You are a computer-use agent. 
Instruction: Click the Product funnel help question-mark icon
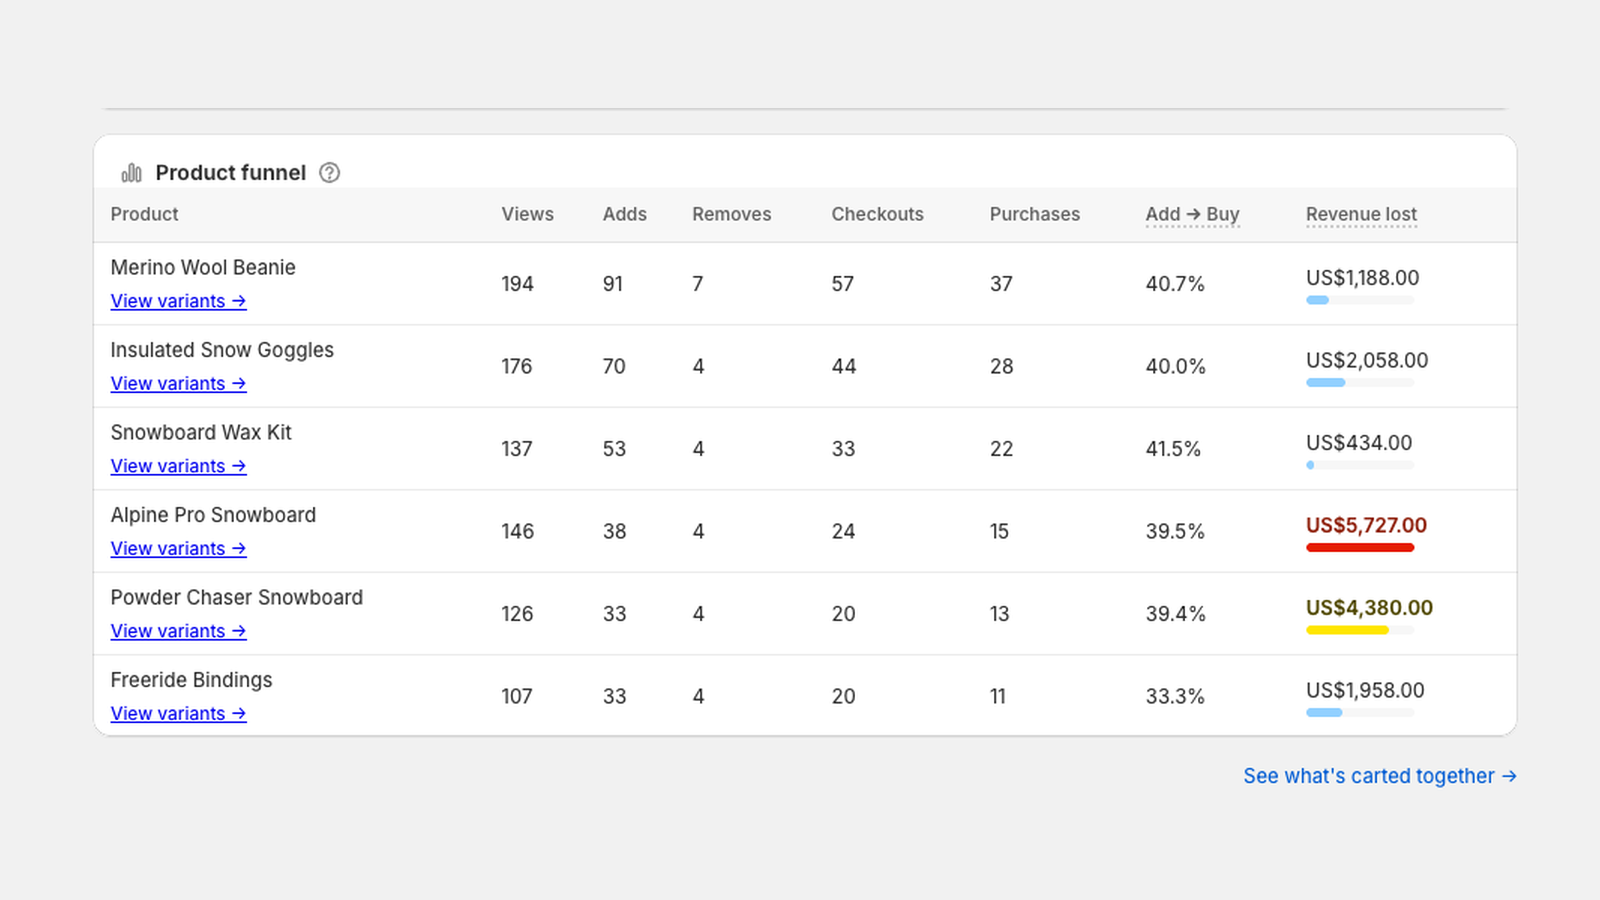(x=329, y=173)
